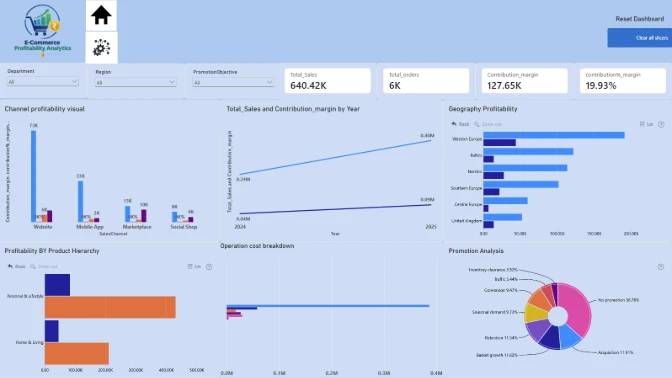Toggle Lin scale in Geography Profitability chart
This screenshot has width=672, height=378.
click(646, 124)
